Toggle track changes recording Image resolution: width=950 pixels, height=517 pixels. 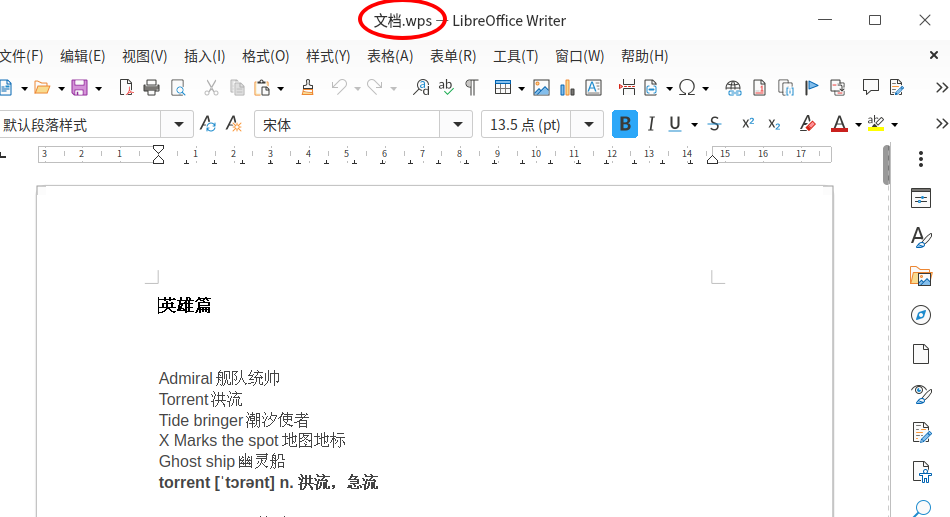coord(897,88)
